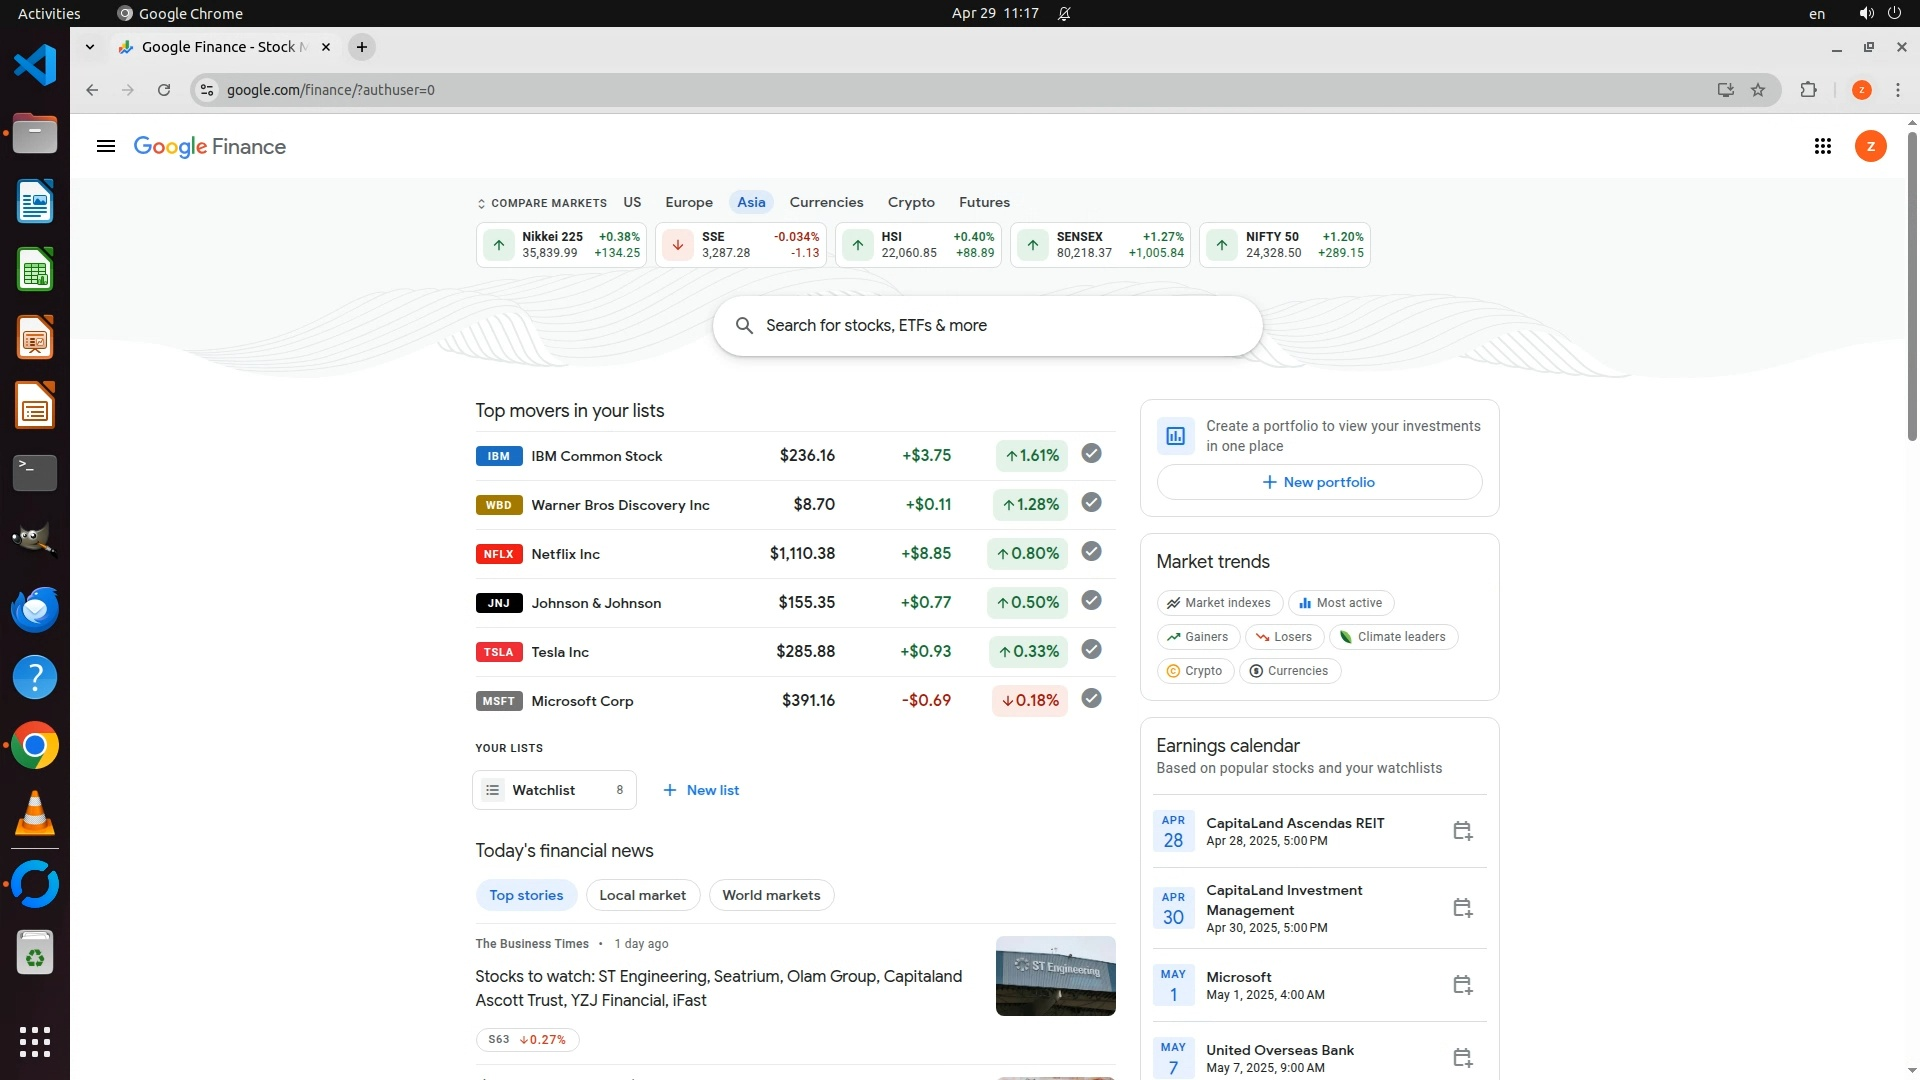
Task: Toggle the Netflix Inc watchlist checkmark
Action: 1091,552
